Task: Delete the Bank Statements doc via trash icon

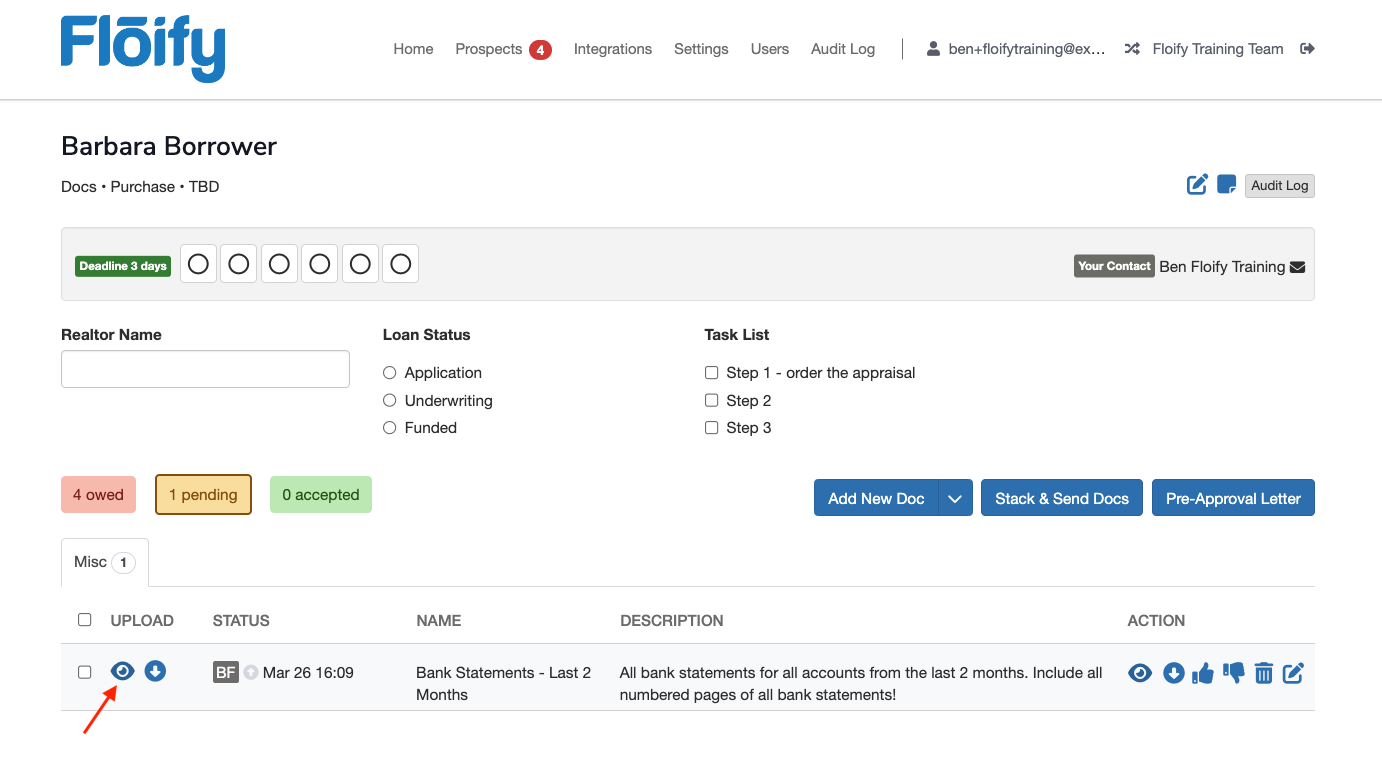Action: 1264,674
